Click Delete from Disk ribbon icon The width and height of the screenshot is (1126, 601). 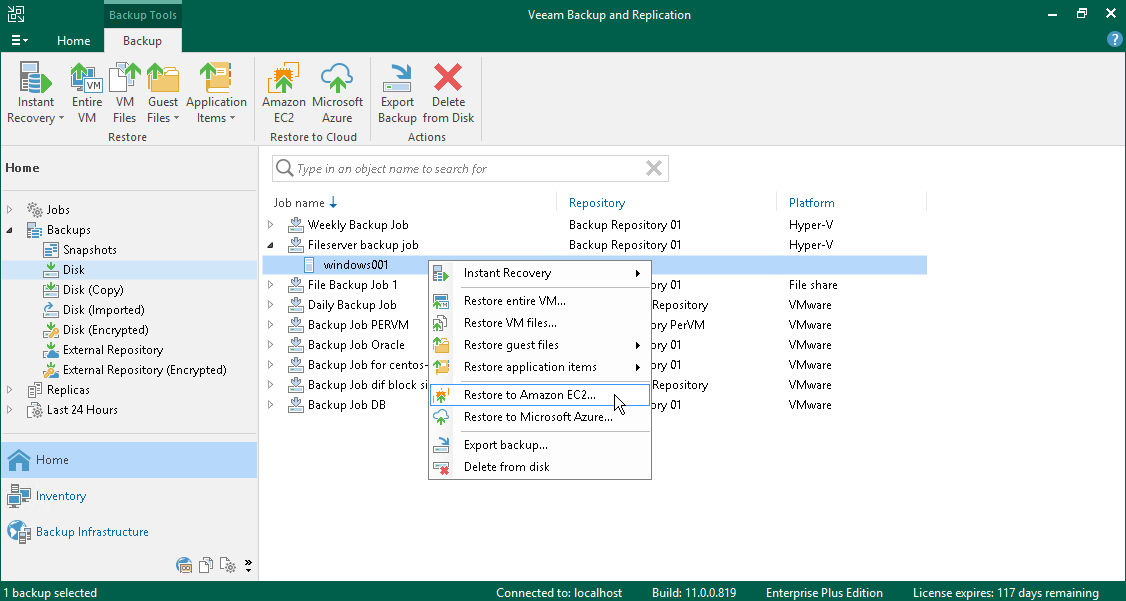(x=448, y=93)
